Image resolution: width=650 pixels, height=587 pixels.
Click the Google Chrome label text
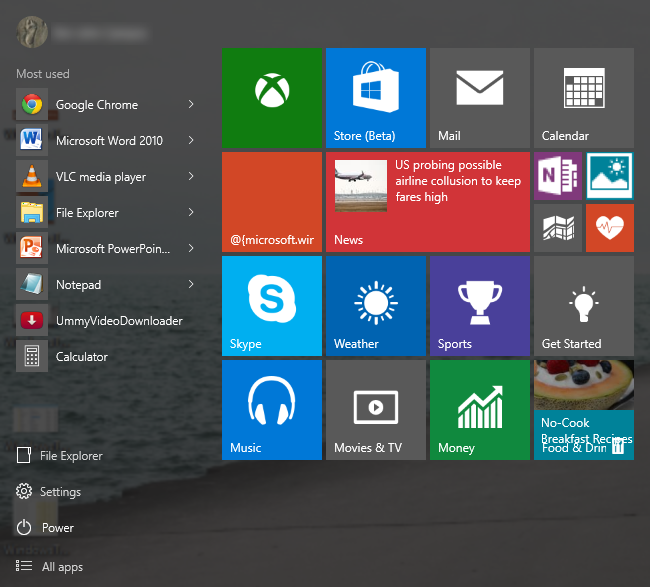[x=97, y=105]
